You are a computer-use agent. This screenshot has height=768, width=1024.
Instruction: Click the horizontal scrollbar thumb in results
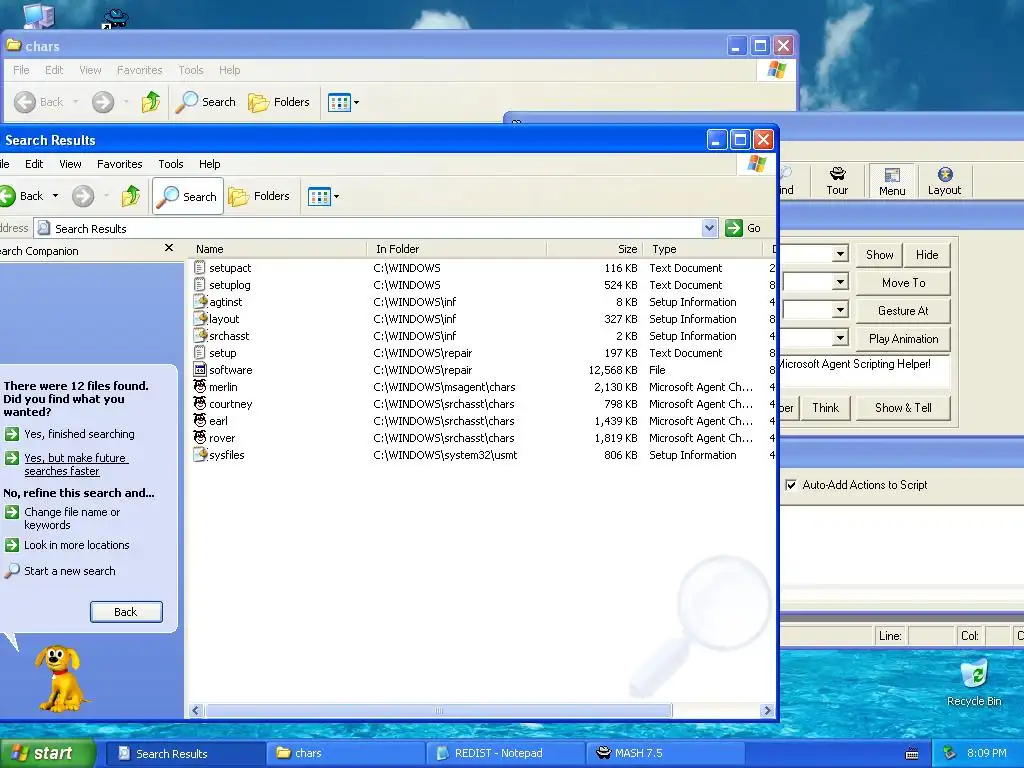click(438, 711)
